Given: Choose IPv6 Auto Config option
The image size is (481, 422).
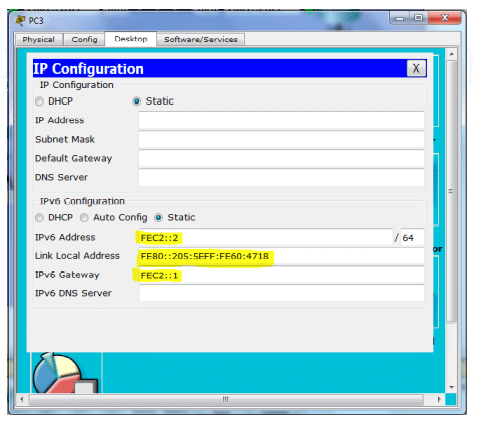Looking at the screenshot, I should point(84,218).
